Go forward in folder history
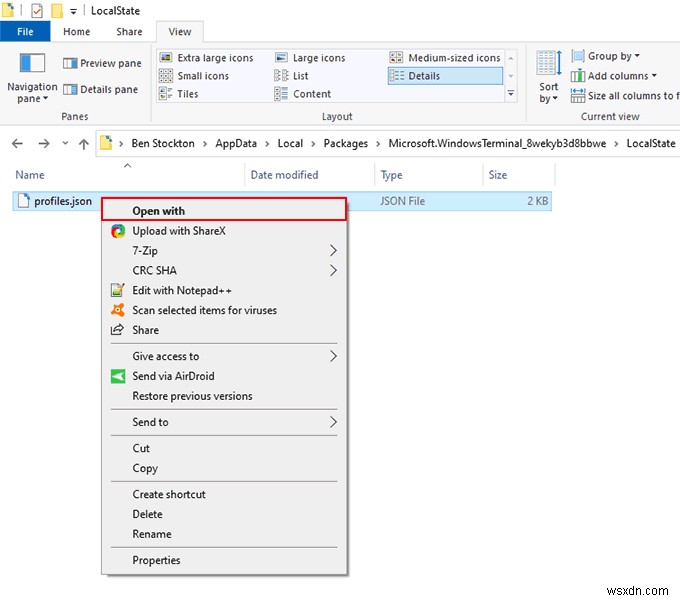The height and width of the screenshot is (601, 680). tap(44, 144)
